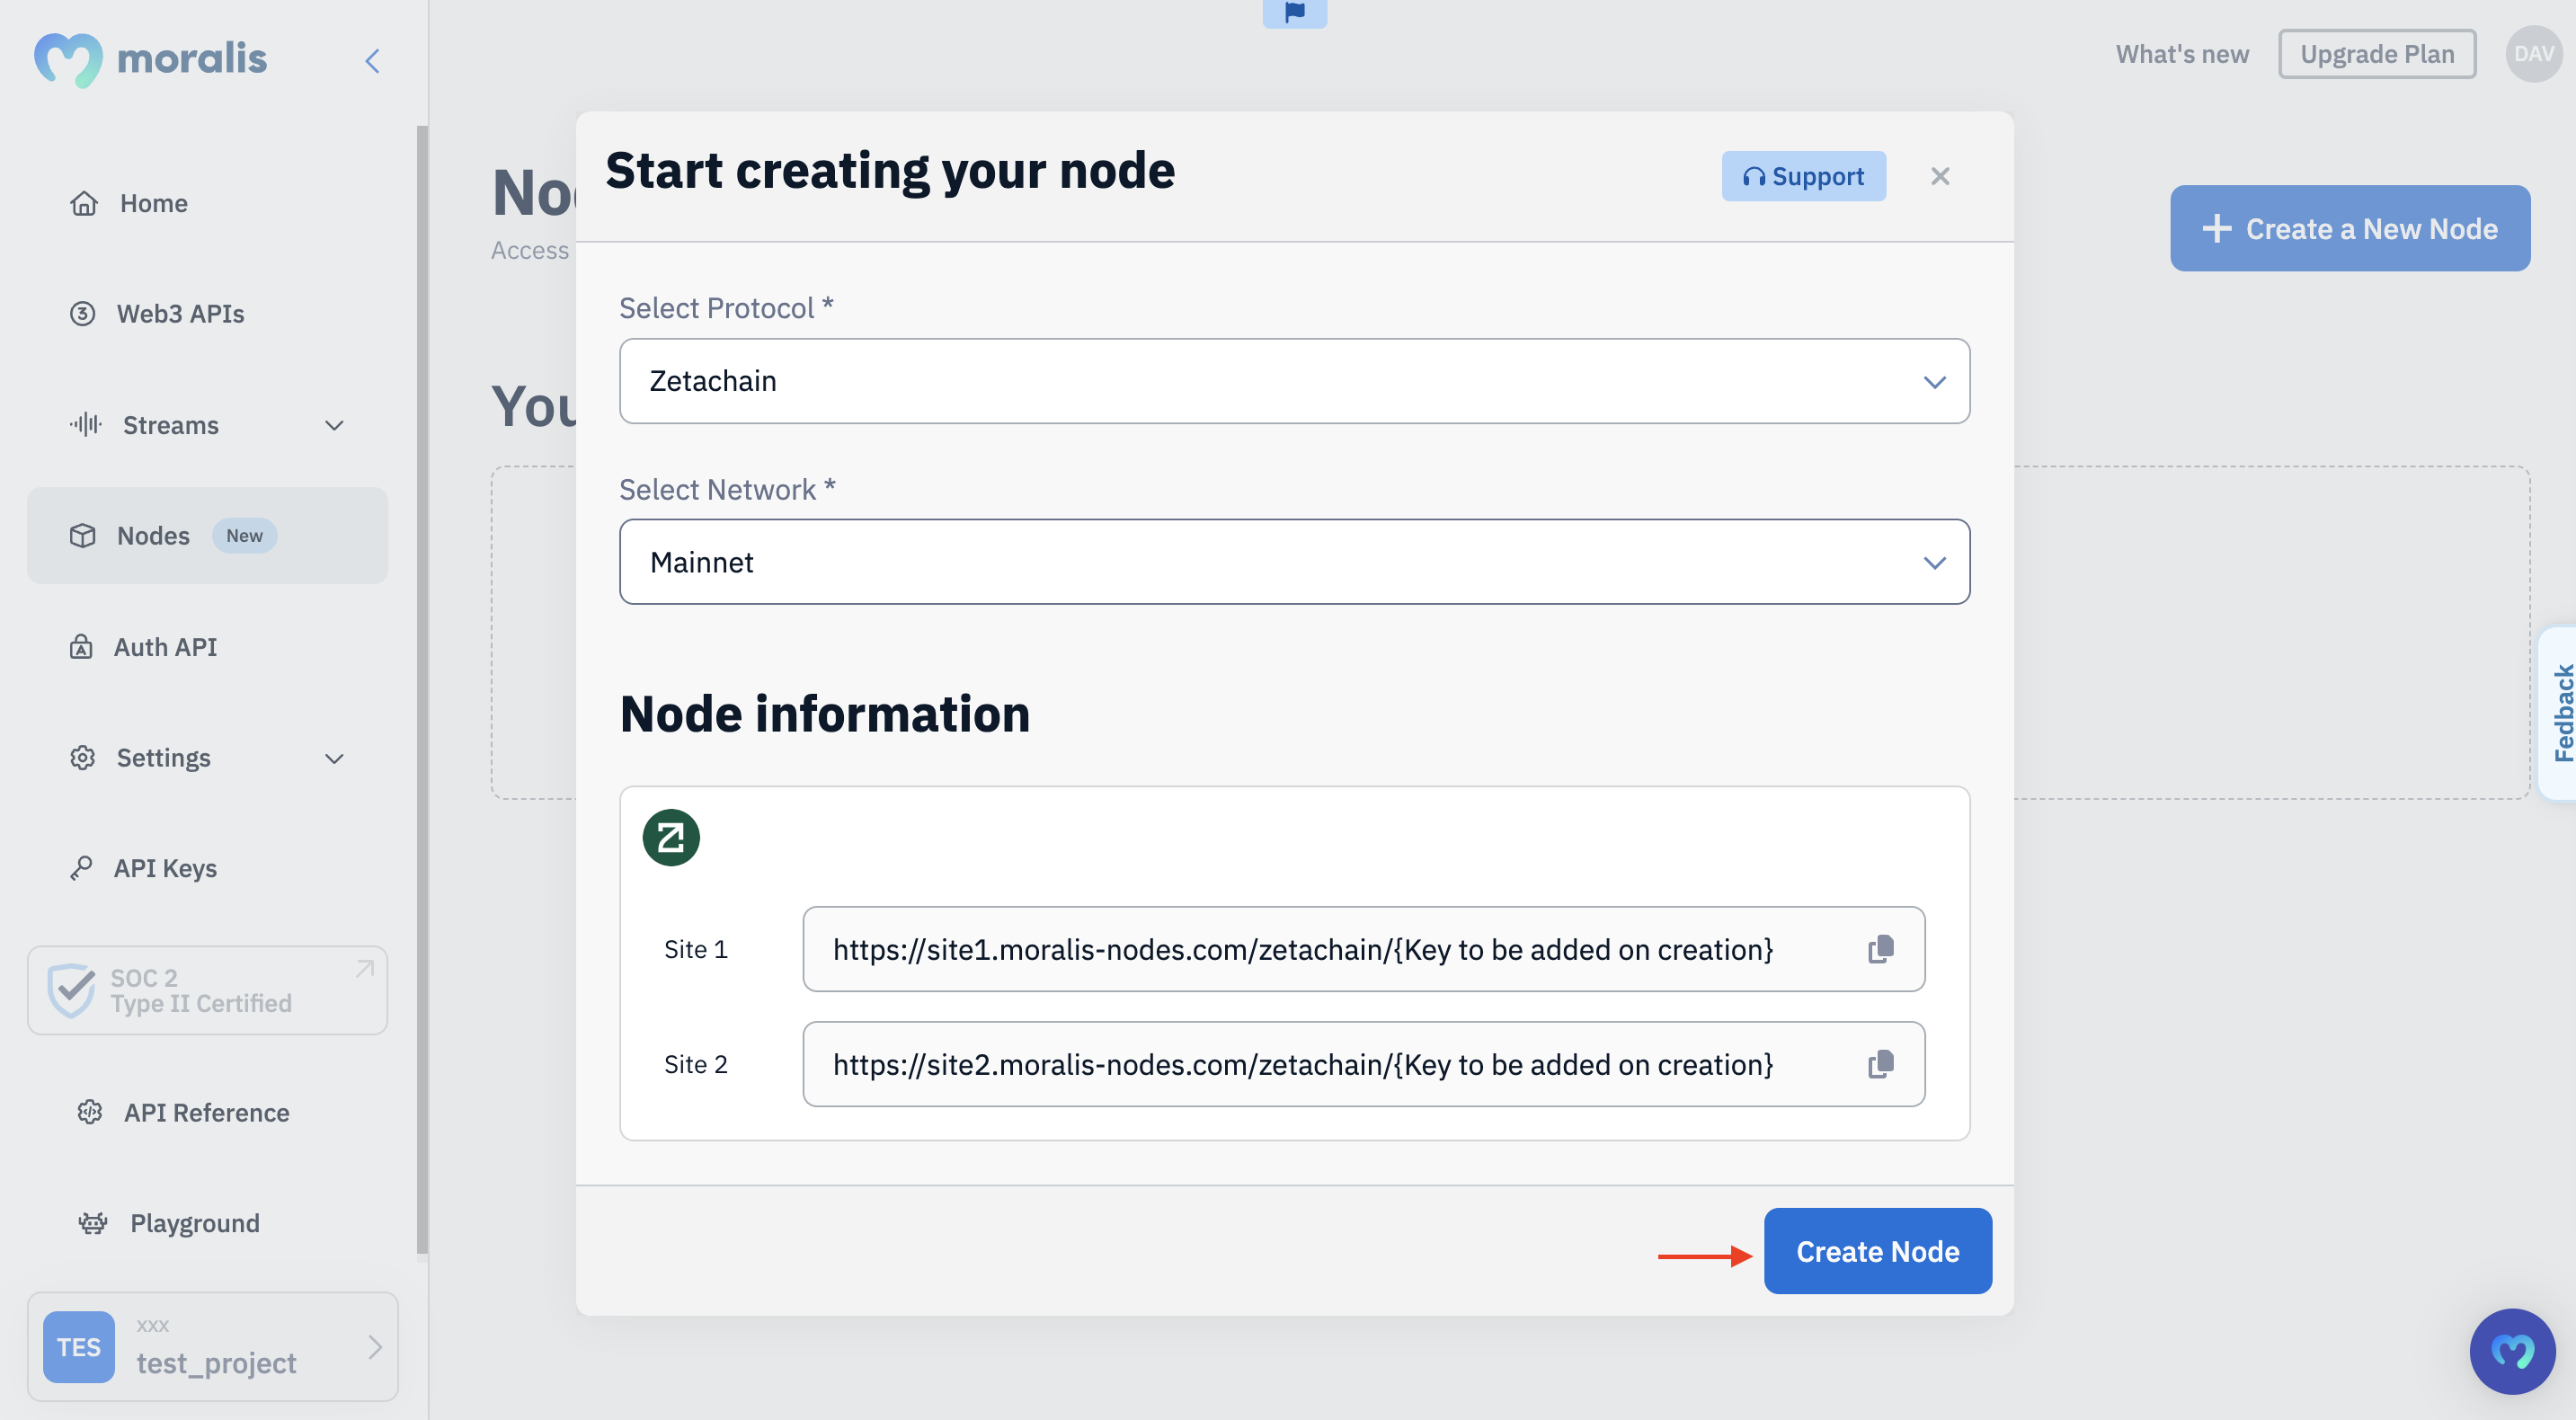The image size is (2576, 1420).
Task: Click the API Keys sidebar icon
Action: 82,869
